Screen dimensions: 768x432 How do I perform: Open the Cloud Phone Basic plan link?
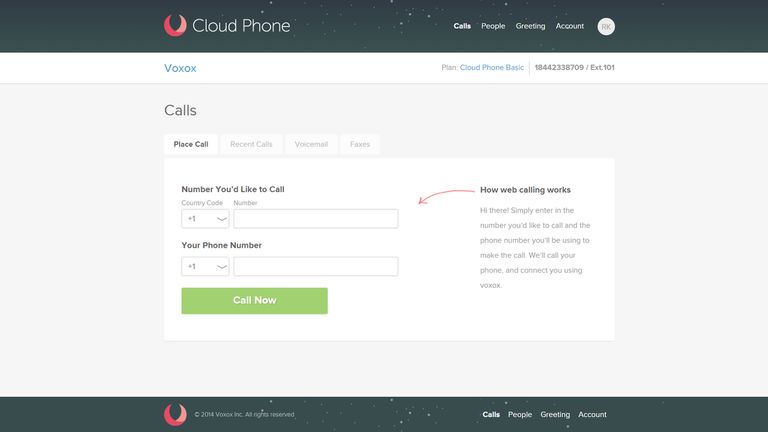492,68
